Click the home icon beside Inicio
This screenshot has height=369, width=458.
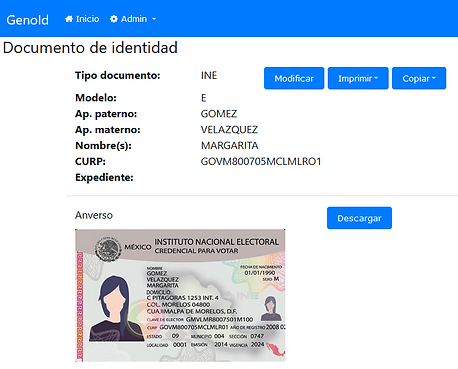click(x=69, y=19)
